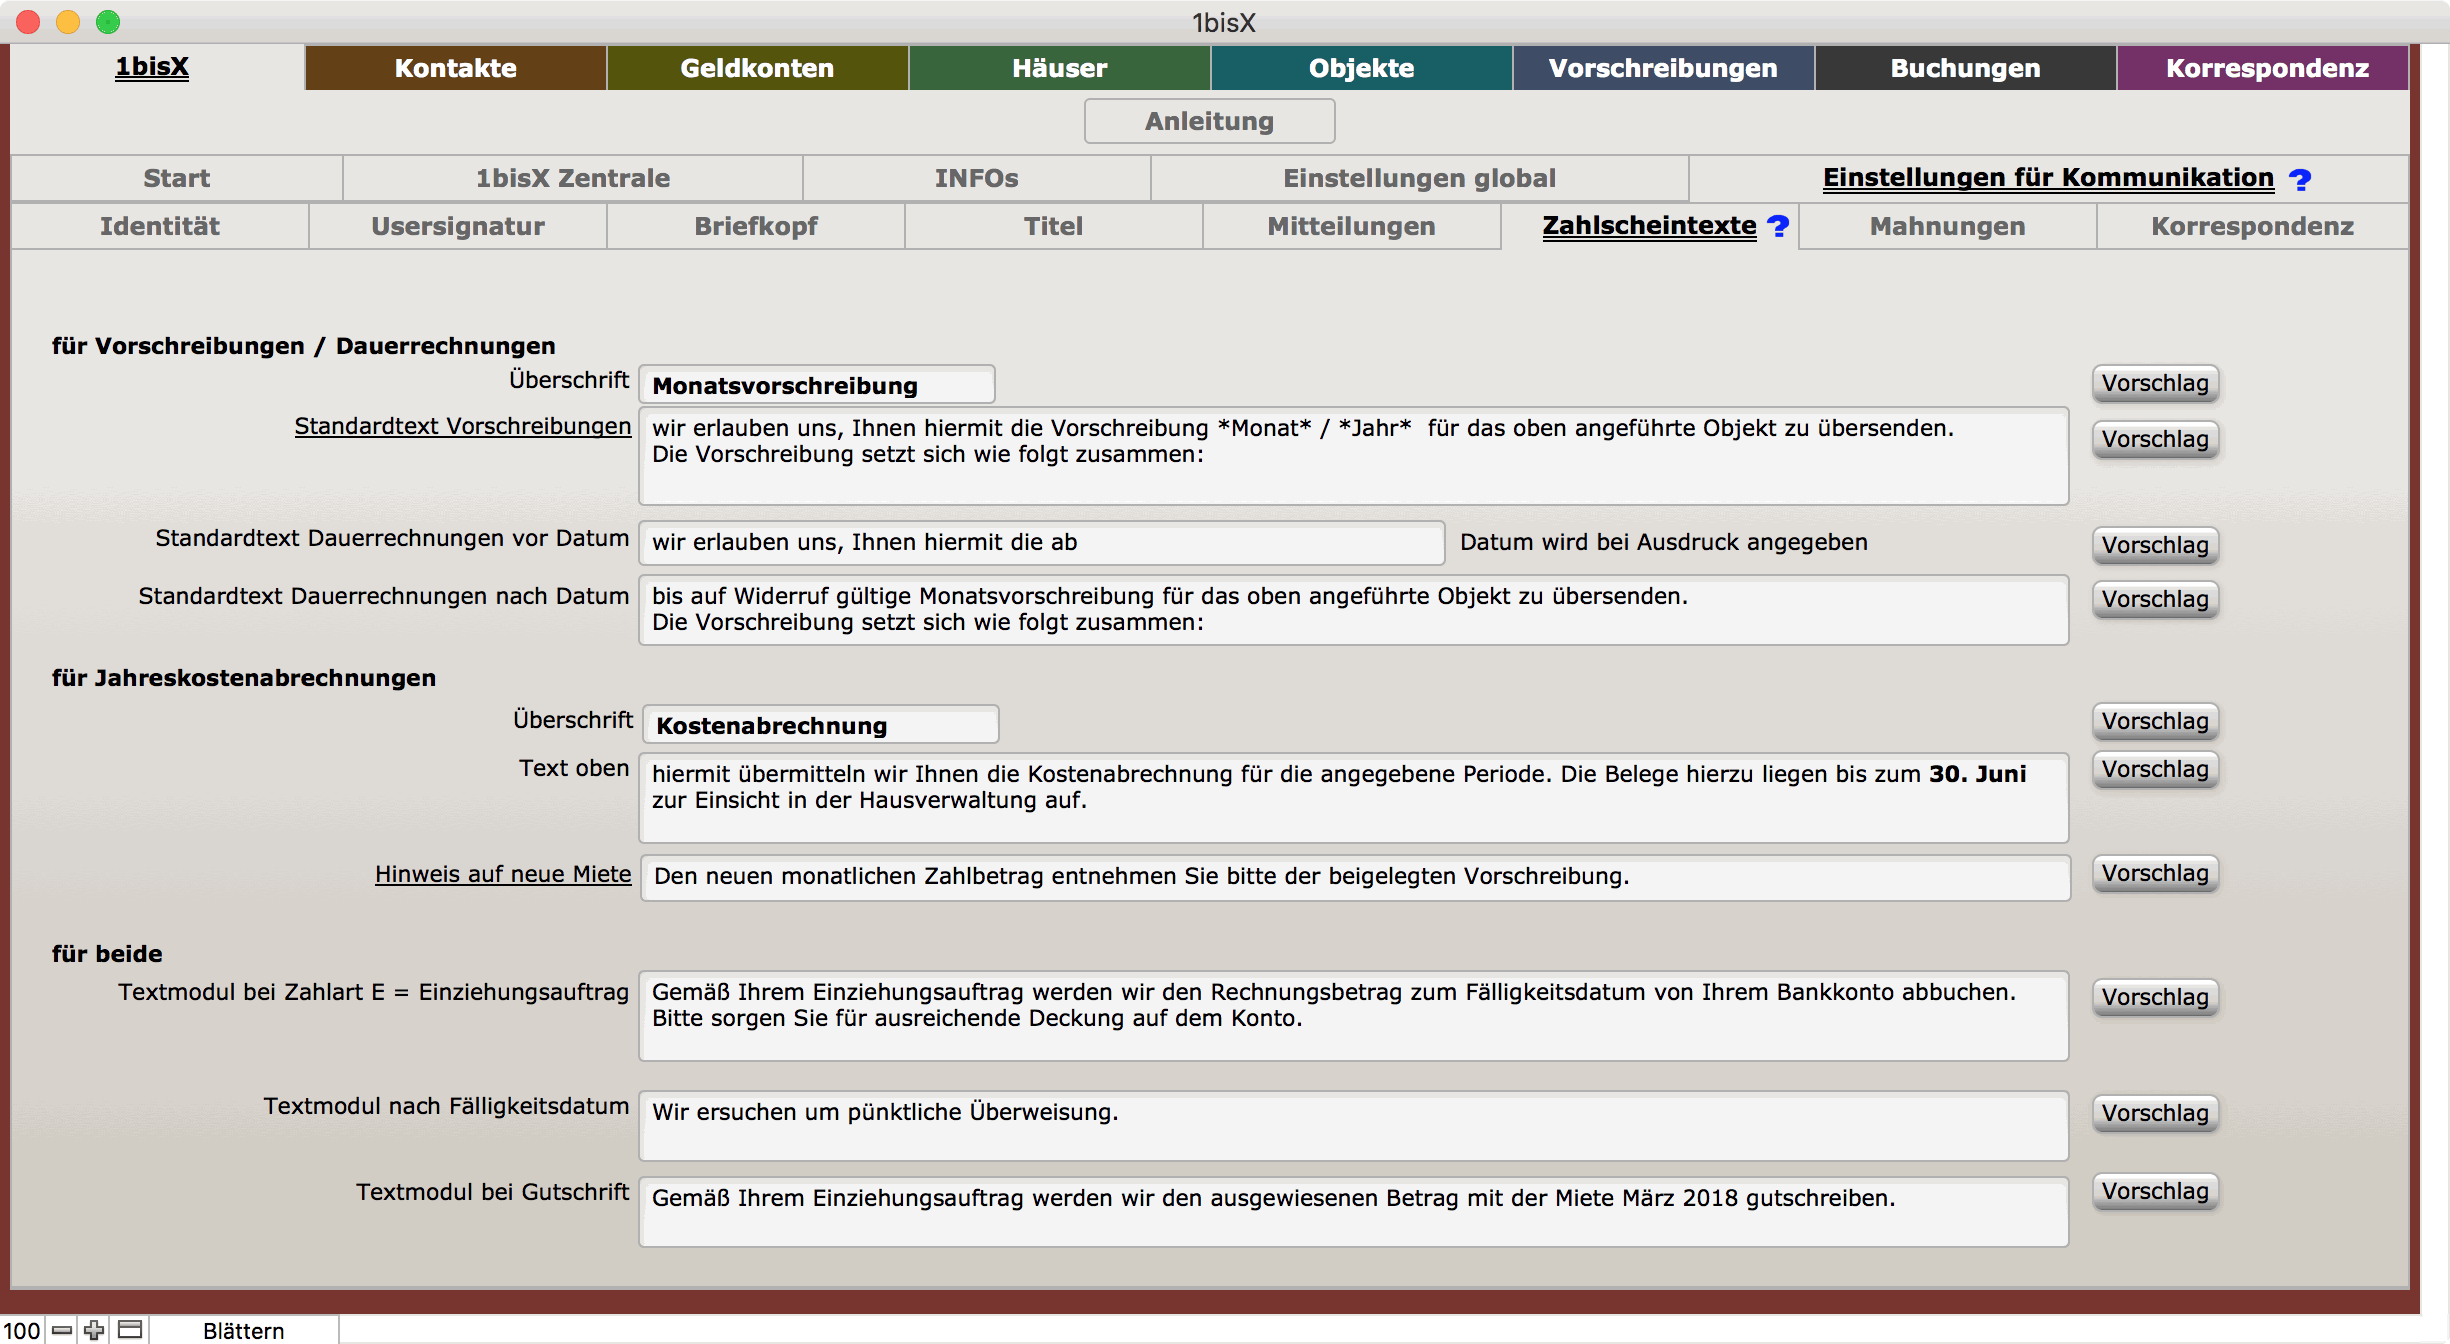This screenshot has width=2450, height=1344.
Task: Click into the Text oben field
Action: click(x=1354, y=798)
